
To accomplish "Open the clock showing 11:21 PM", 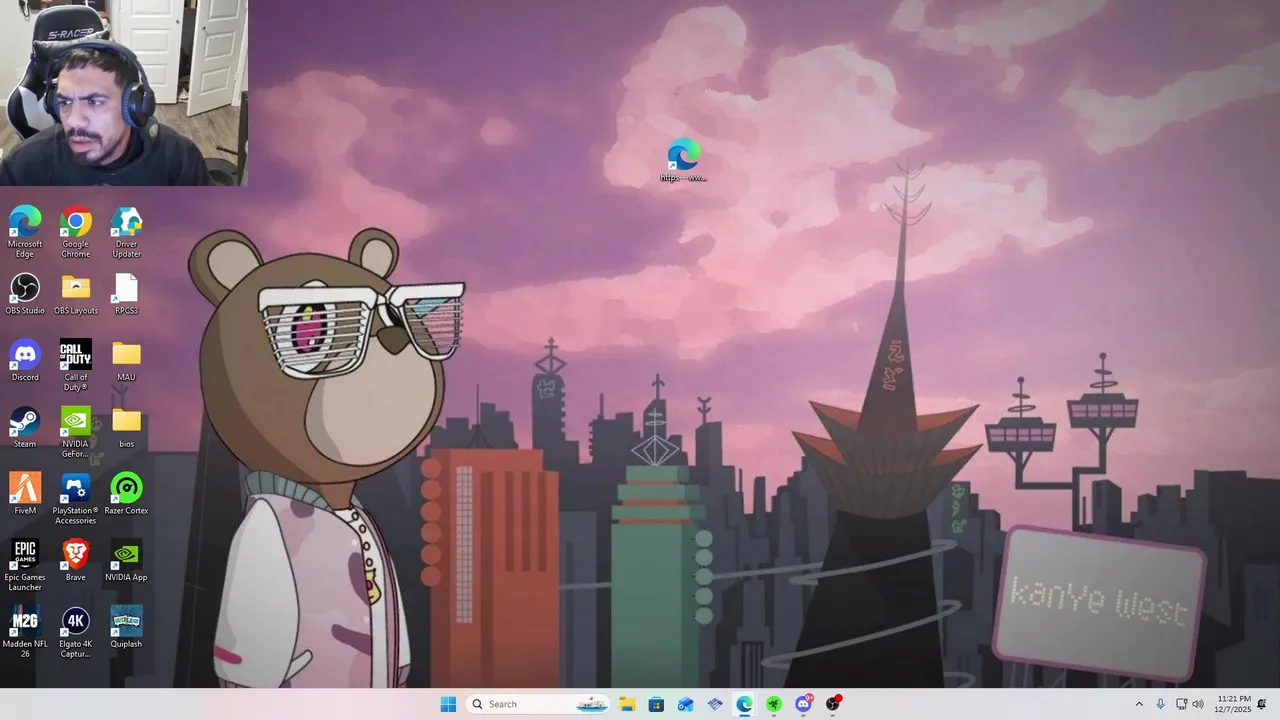I will 1234,704.
